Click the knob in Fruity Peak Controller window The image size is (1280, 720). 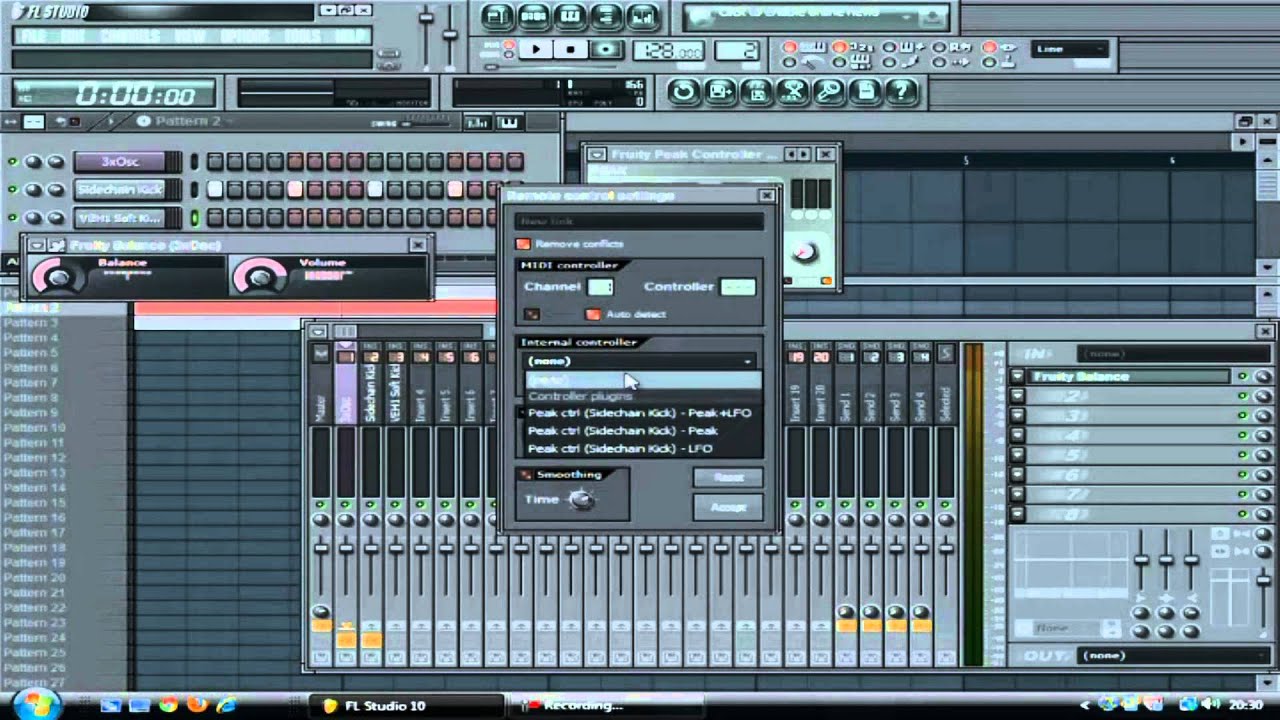tap(805, 252)
